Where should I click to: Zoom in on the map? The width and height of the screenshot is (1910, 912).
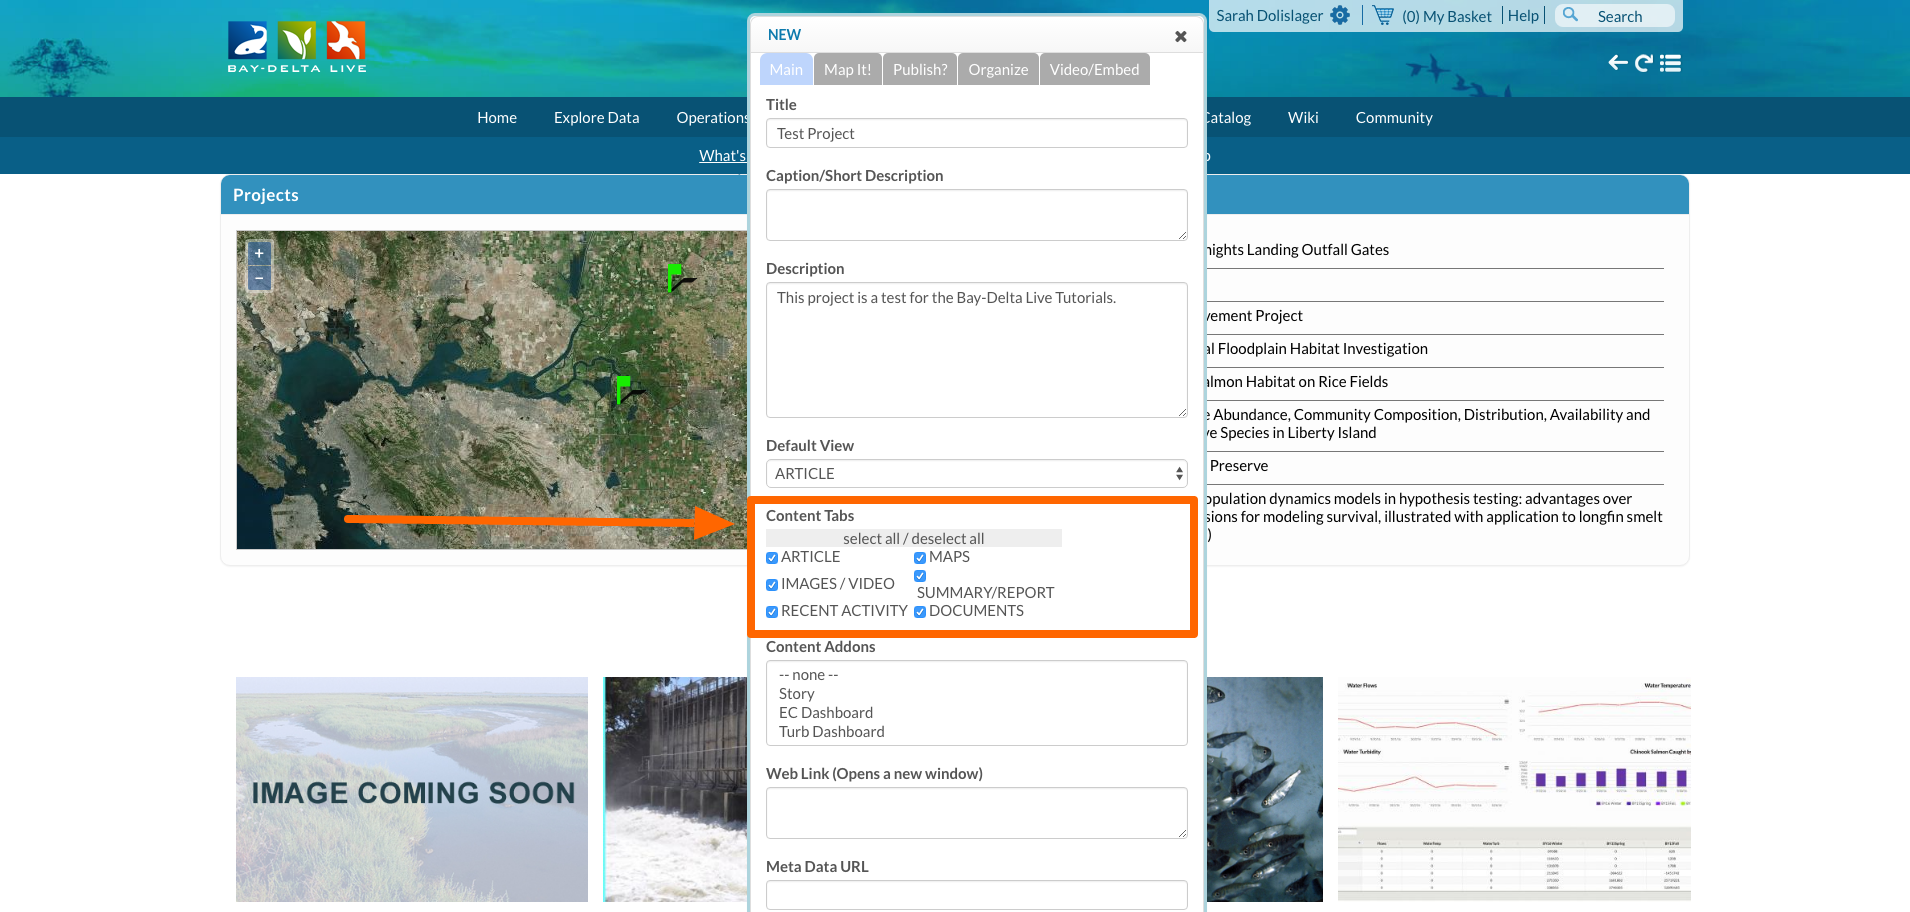coord(259,253)
